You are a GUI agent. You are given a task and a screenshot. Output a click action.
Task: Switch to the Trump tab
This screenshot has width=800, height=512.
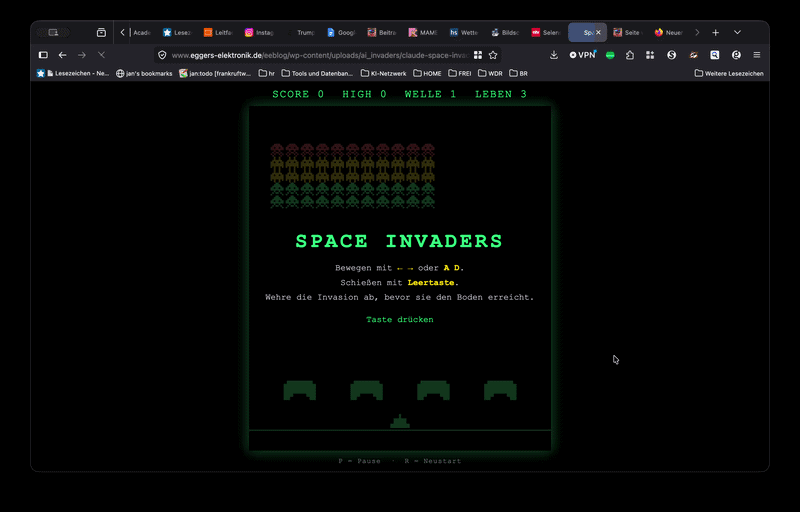[x=301, y=33]
